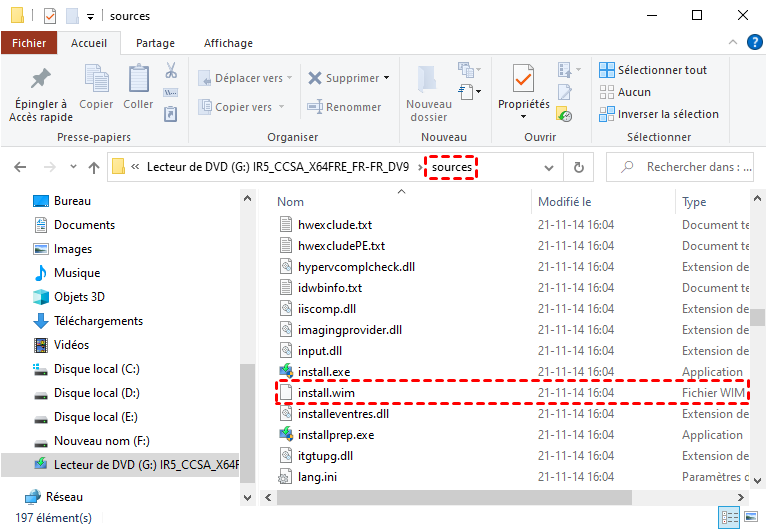Click the copy path icon below scissors

click(171, 92)
